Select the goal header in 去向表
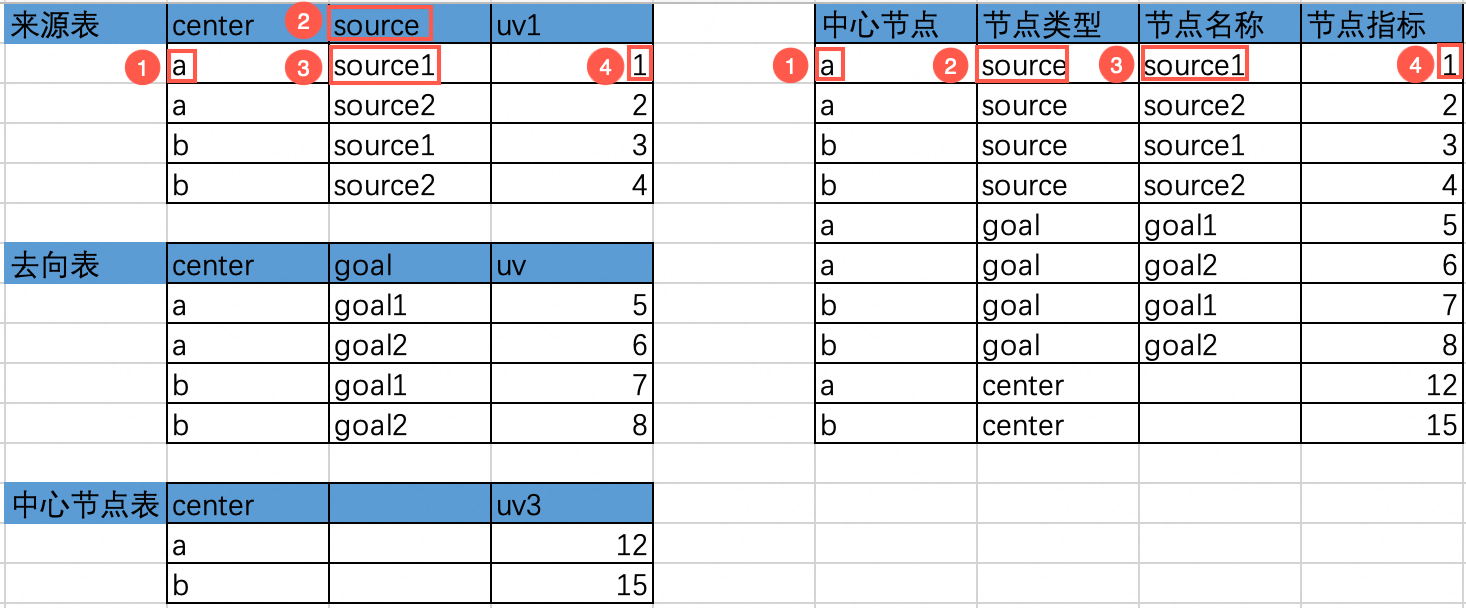 tap(409, 266)
